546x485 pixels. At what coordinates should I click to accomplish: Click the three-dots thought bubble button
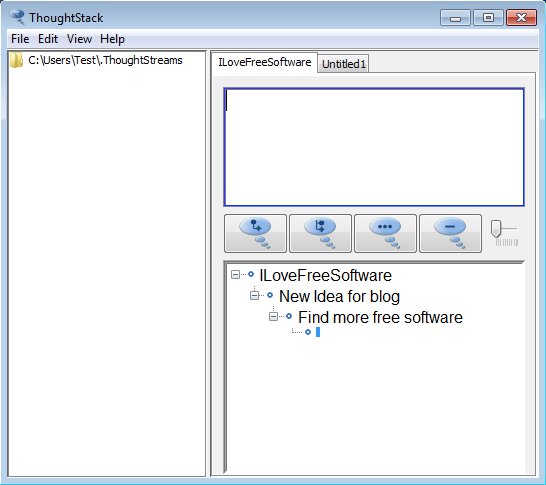[385, 233]
